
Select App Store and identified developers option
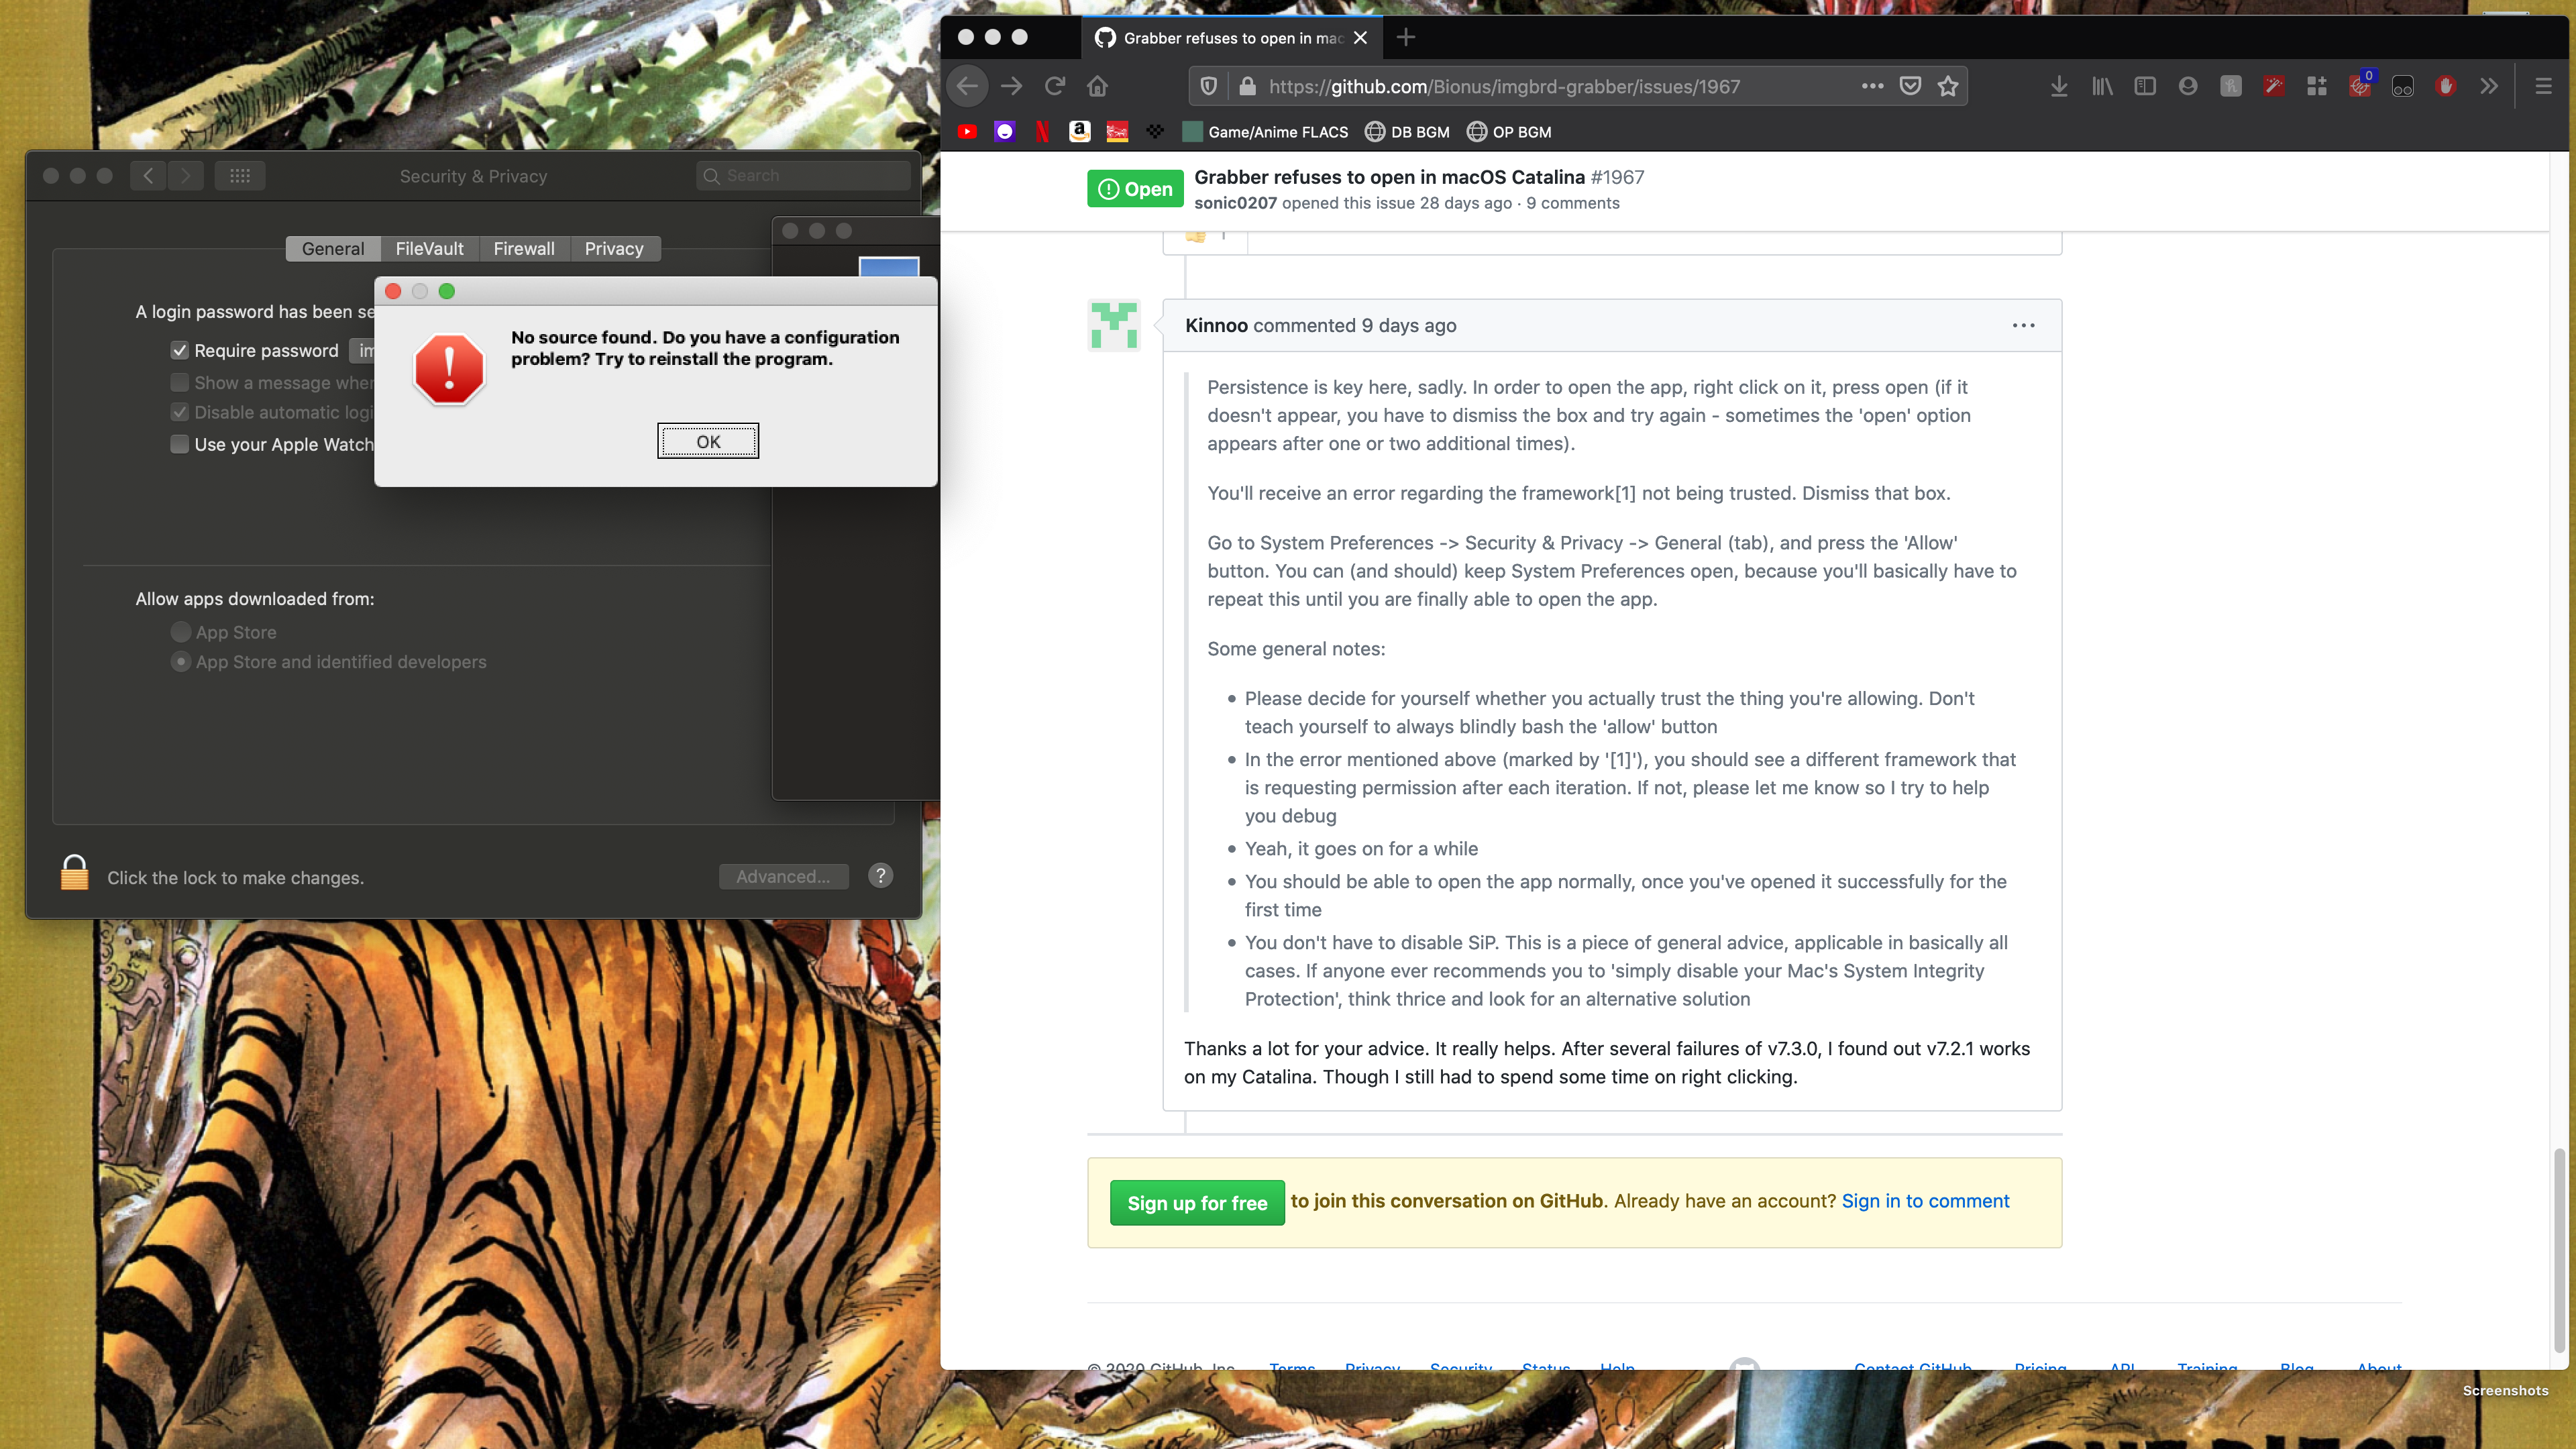click(181, 662)
